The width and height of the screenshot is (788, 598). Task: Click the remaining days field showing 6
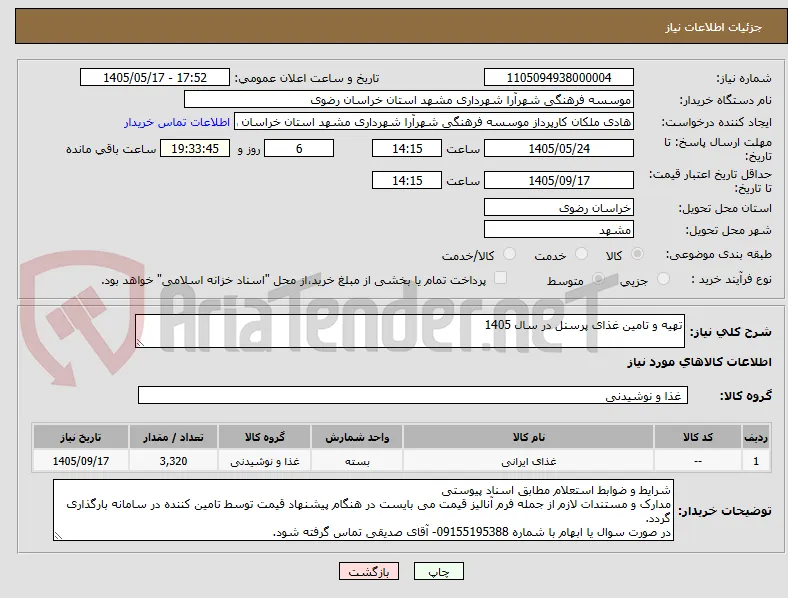click(x=299, y=148)
